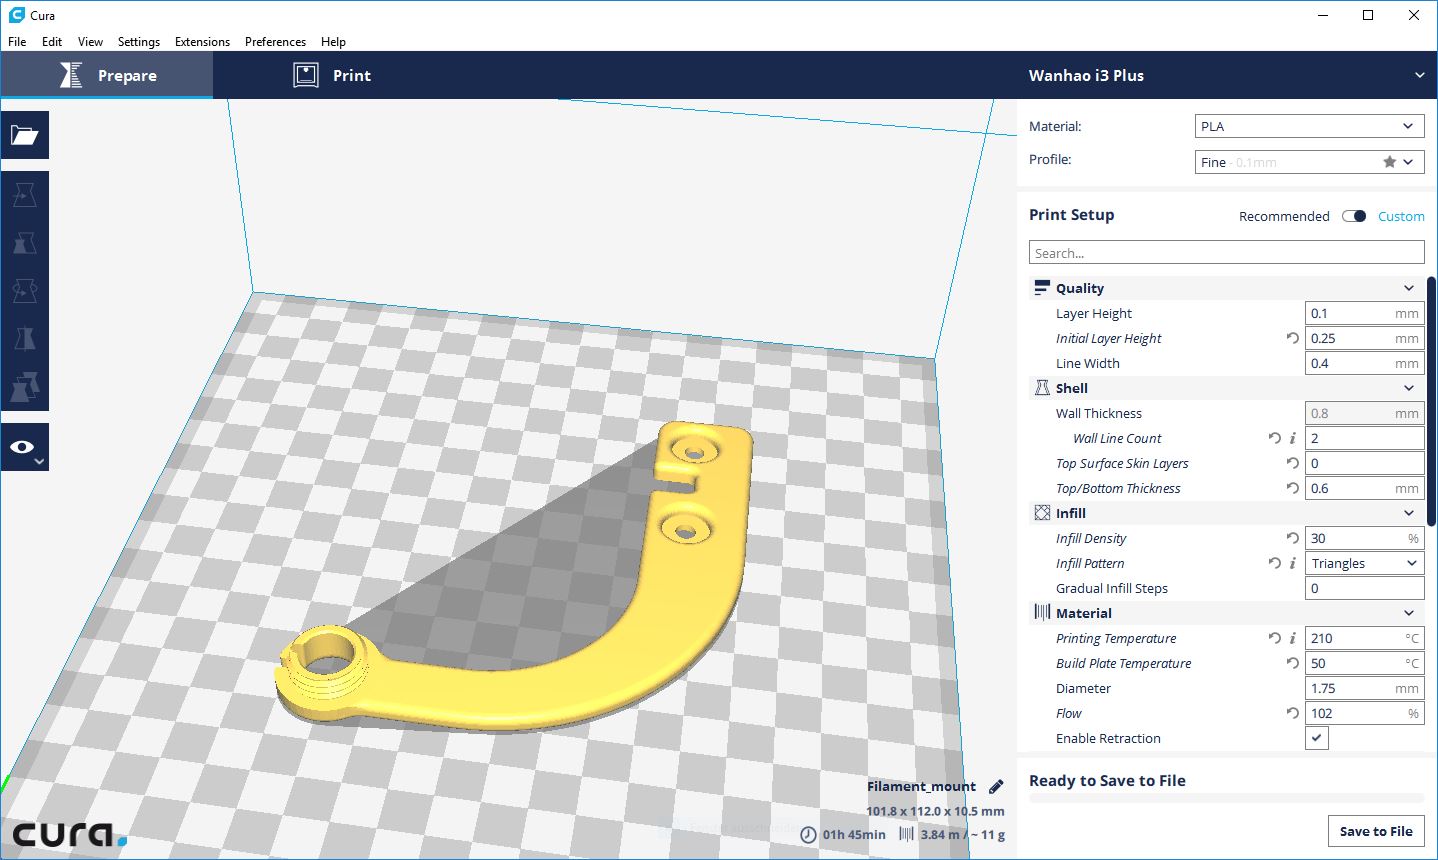Reset Top/Bottom Thickness value

click(1293, 488)
